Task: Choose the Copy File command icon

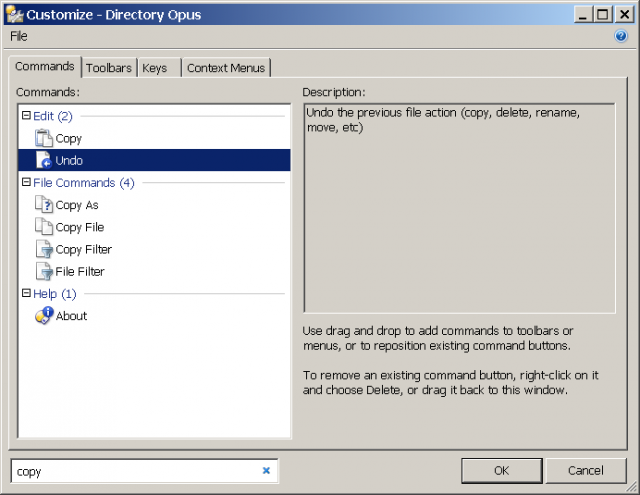Action: tap(44, 226)
